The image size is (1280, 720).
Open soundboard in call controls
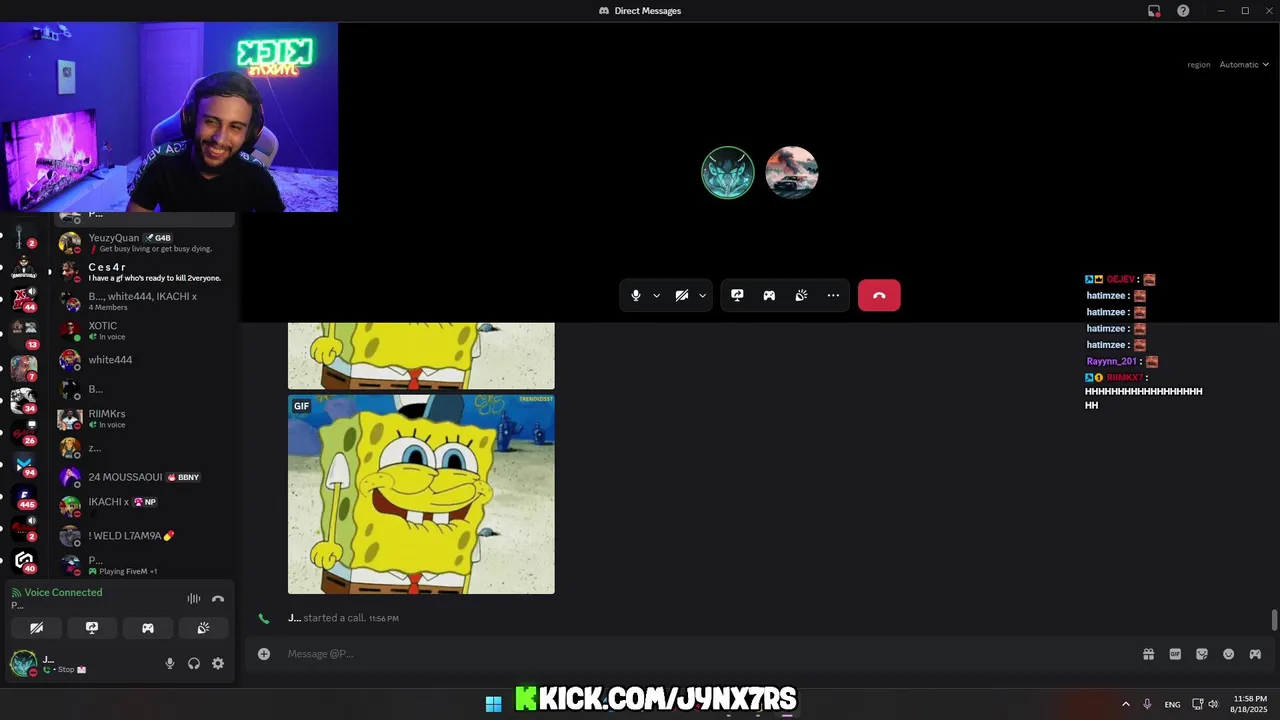[801, 295]
